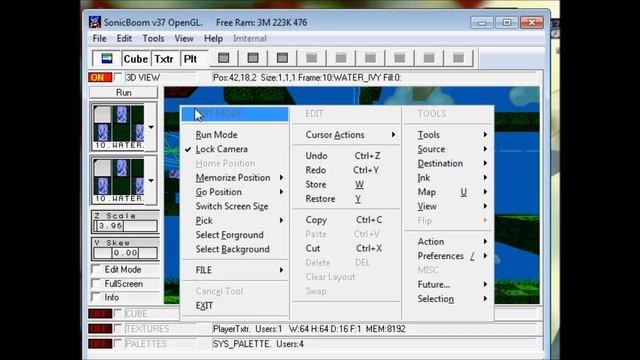Click the colored screen icon in toolbar

107,59
